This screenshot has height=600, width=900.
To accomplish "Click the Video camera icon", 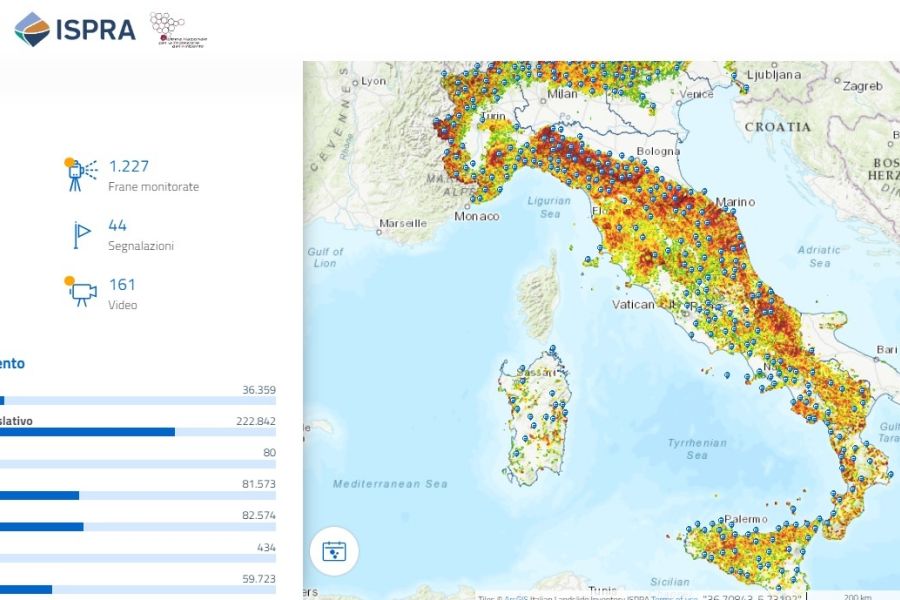I will [x=80, y=292].
